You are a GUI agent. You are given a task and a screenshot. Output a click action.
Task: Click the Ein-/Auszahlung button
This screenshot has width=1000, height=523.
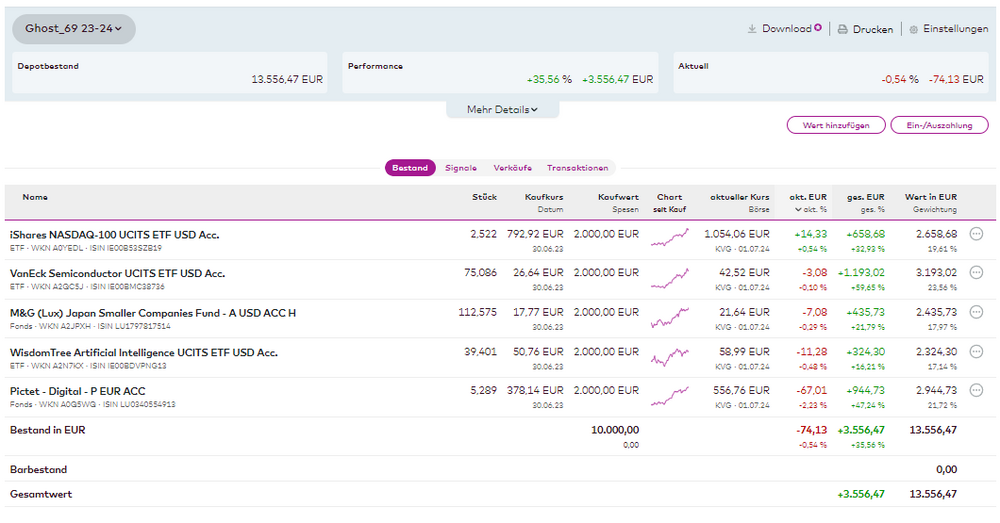939,125
